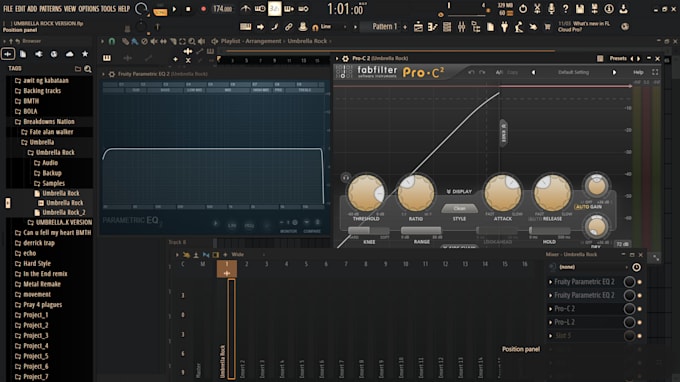Open the Playlist view icon in toolbar
The width and height of the screenshot is (680, 382).
[418, 27]
